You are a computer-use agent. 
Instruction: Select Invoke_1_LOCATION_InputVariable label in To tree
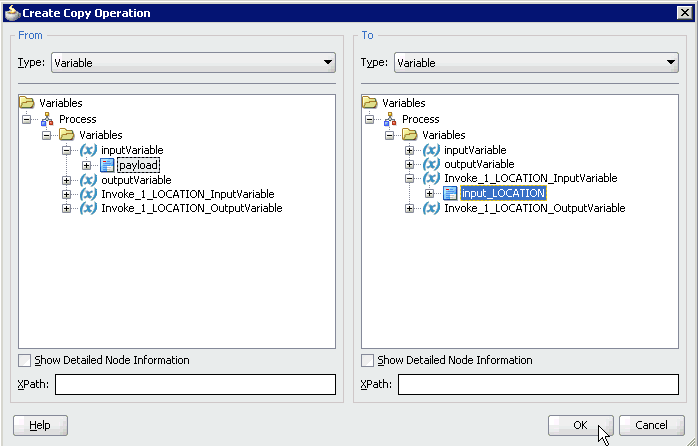tap(531, 178)
